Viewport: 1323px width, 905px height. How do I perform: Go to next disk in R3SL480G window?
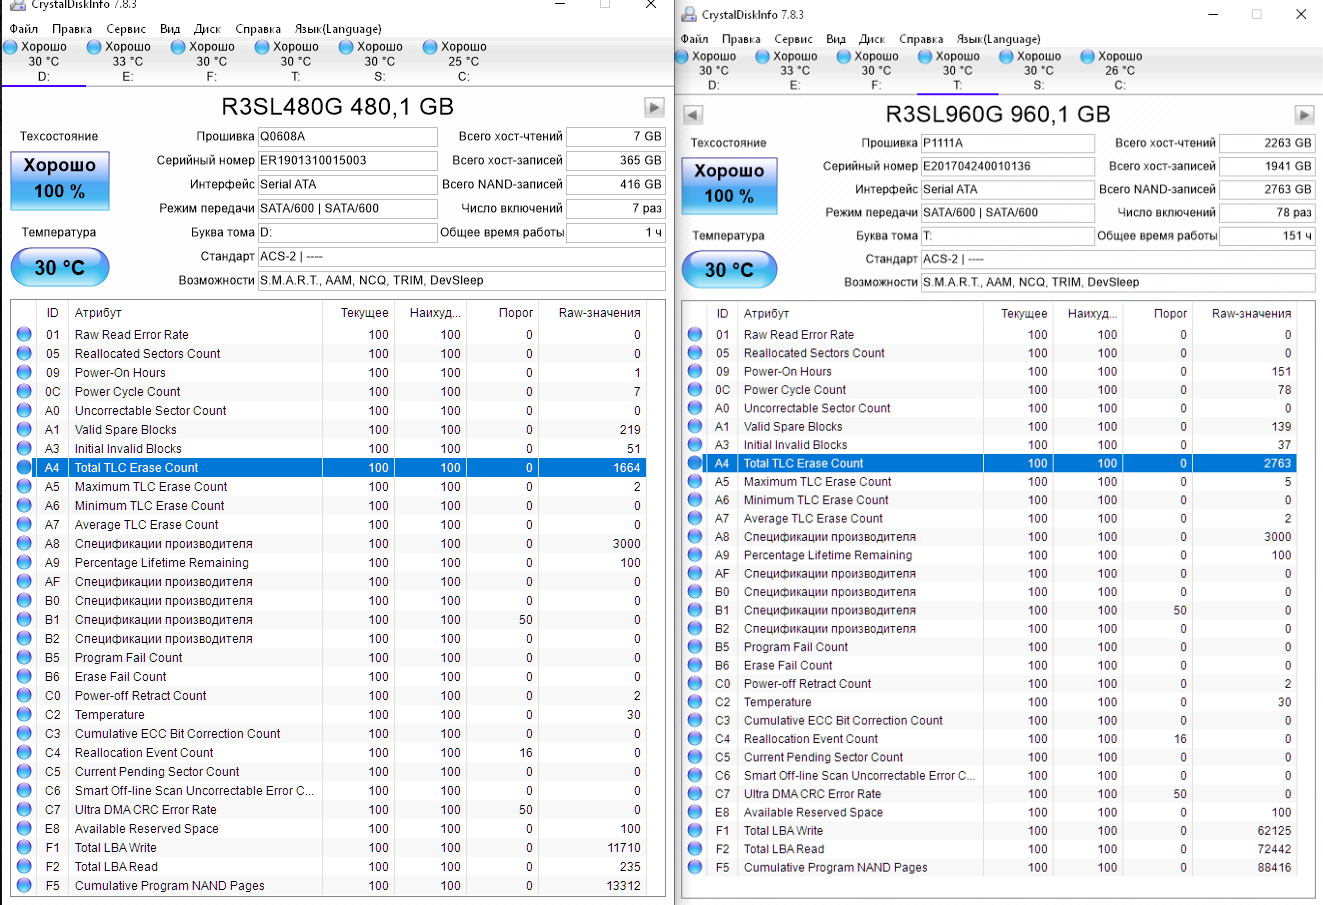(654, 107)
